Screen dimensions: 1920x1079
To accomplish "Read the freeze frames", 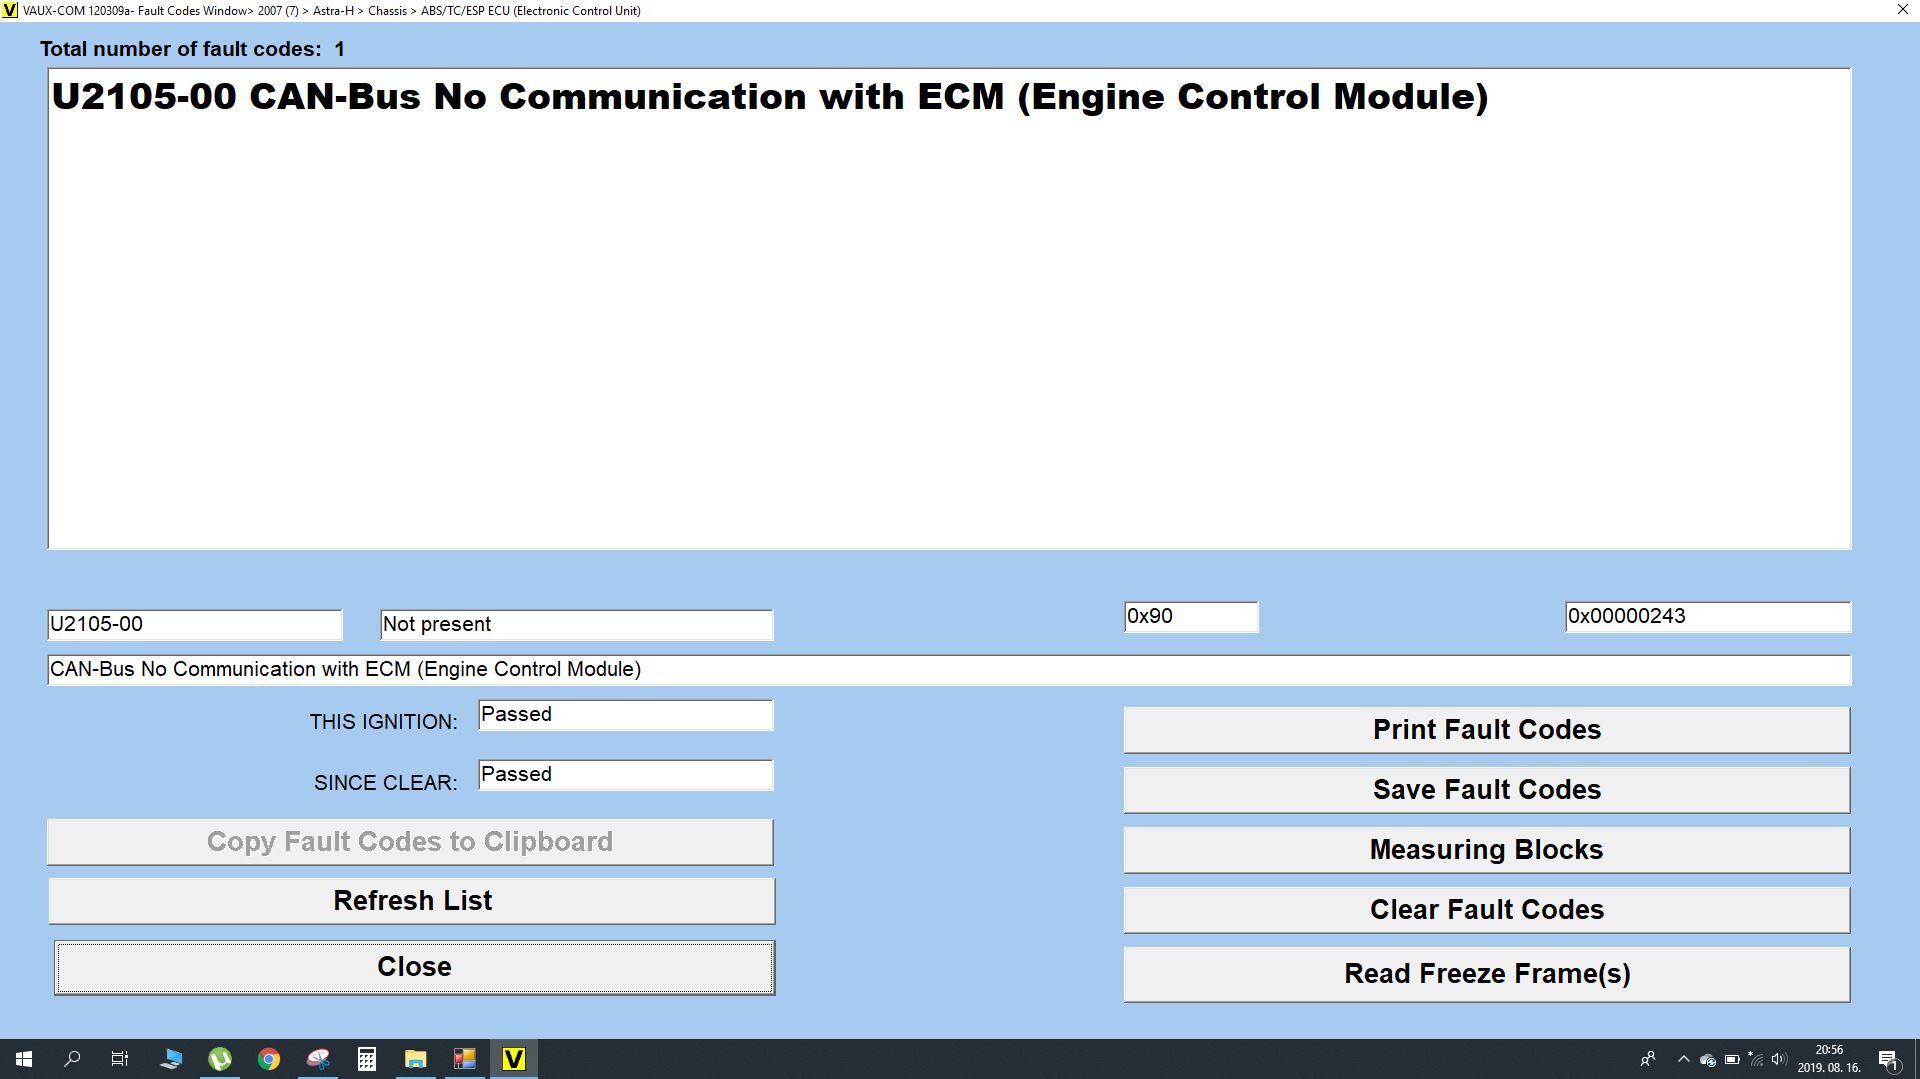I will pyautogui.click(x=1487, y=974).
